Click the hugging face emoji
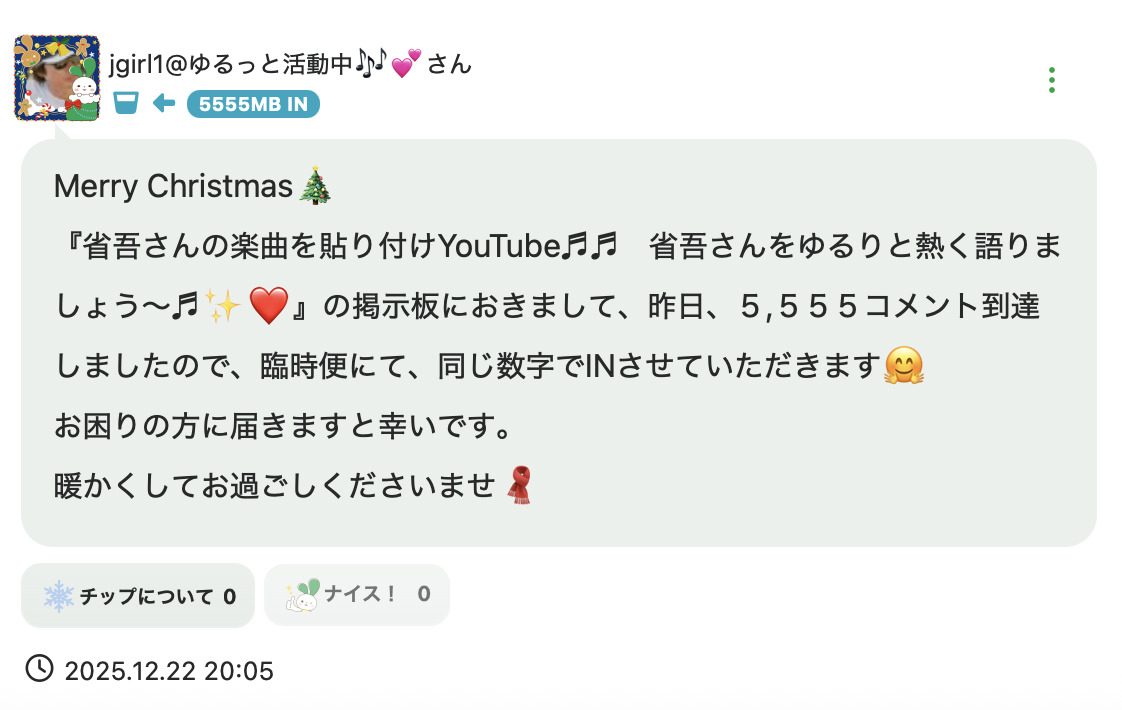This screenshot has height=710, width=1122. point(904,366)
